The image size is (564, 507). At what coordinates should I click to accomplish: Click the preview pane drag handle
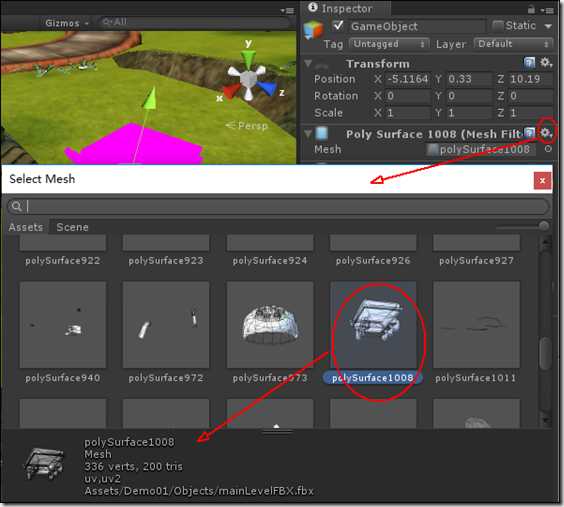coord(277,431)
